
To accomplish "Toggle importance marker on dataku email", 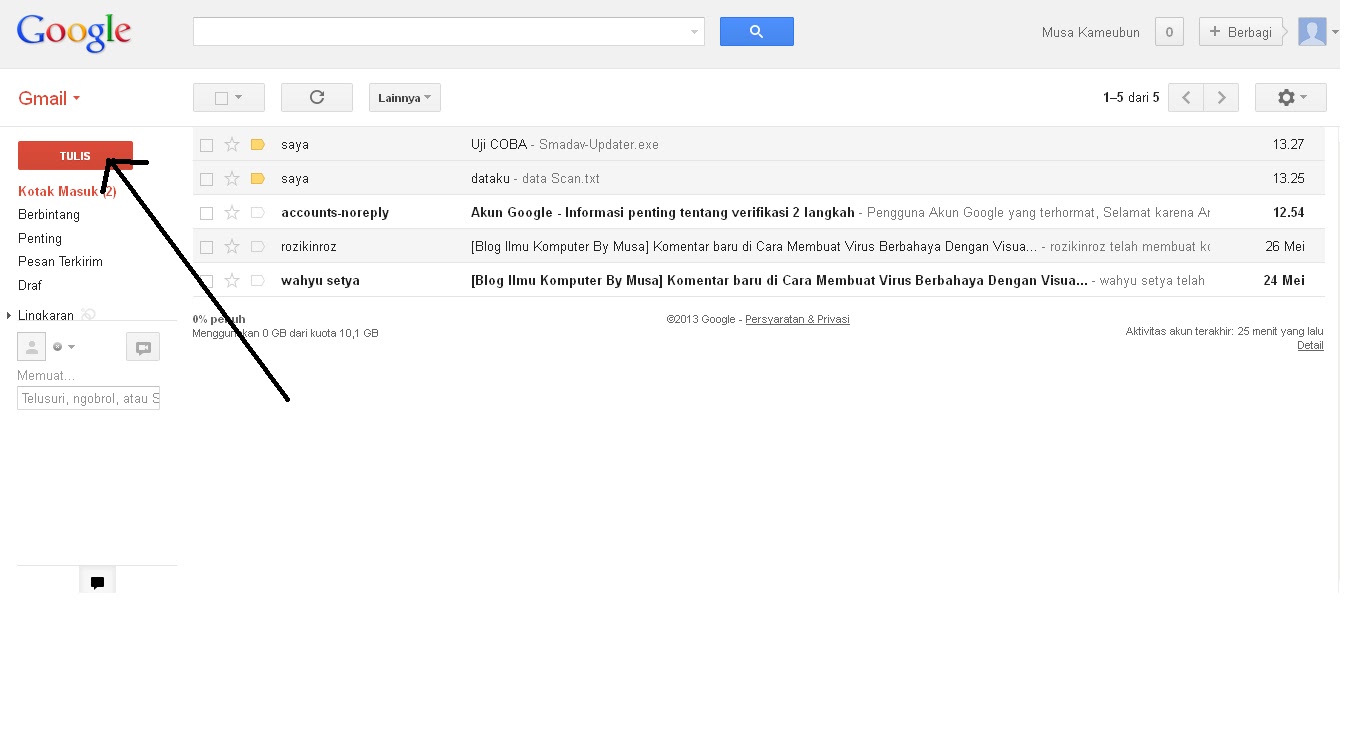I will [x=257, y=178].
